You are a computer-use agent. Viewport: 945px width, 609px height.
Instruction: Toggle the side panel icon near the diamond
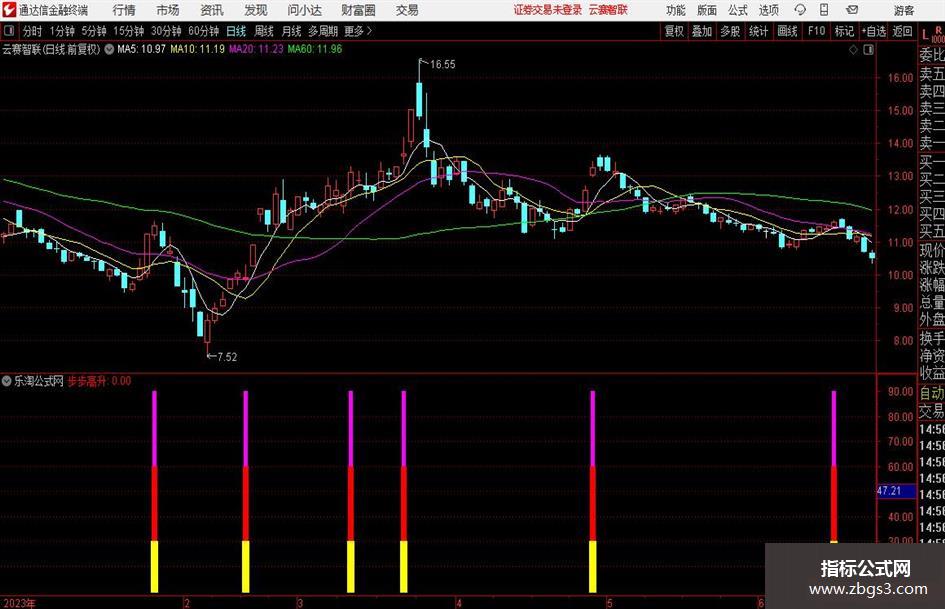[868, 49]
